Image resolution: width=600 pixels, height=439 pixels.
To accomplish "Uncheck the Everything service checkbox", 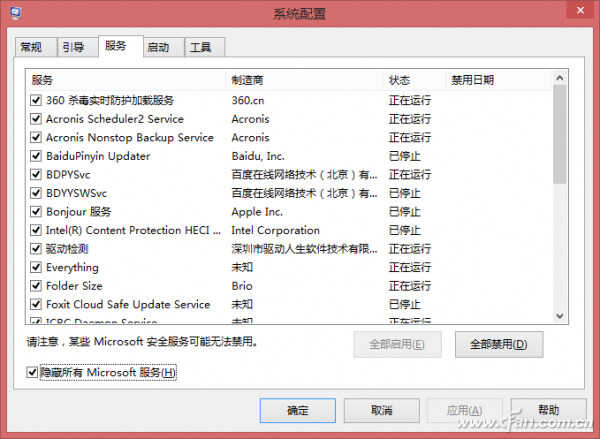I will tap(36, 267).
